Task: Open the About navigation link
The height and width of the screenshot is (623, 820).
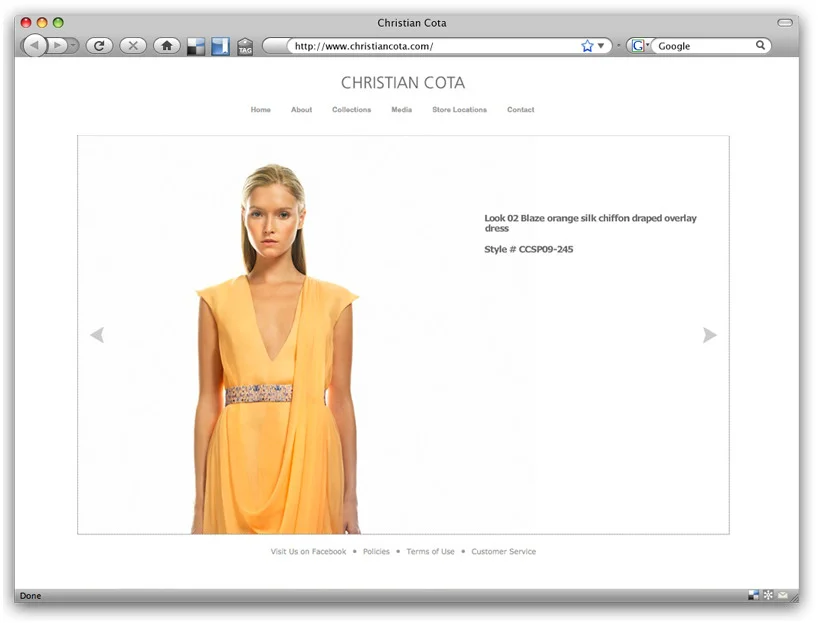Action: (x=301, y=110)
